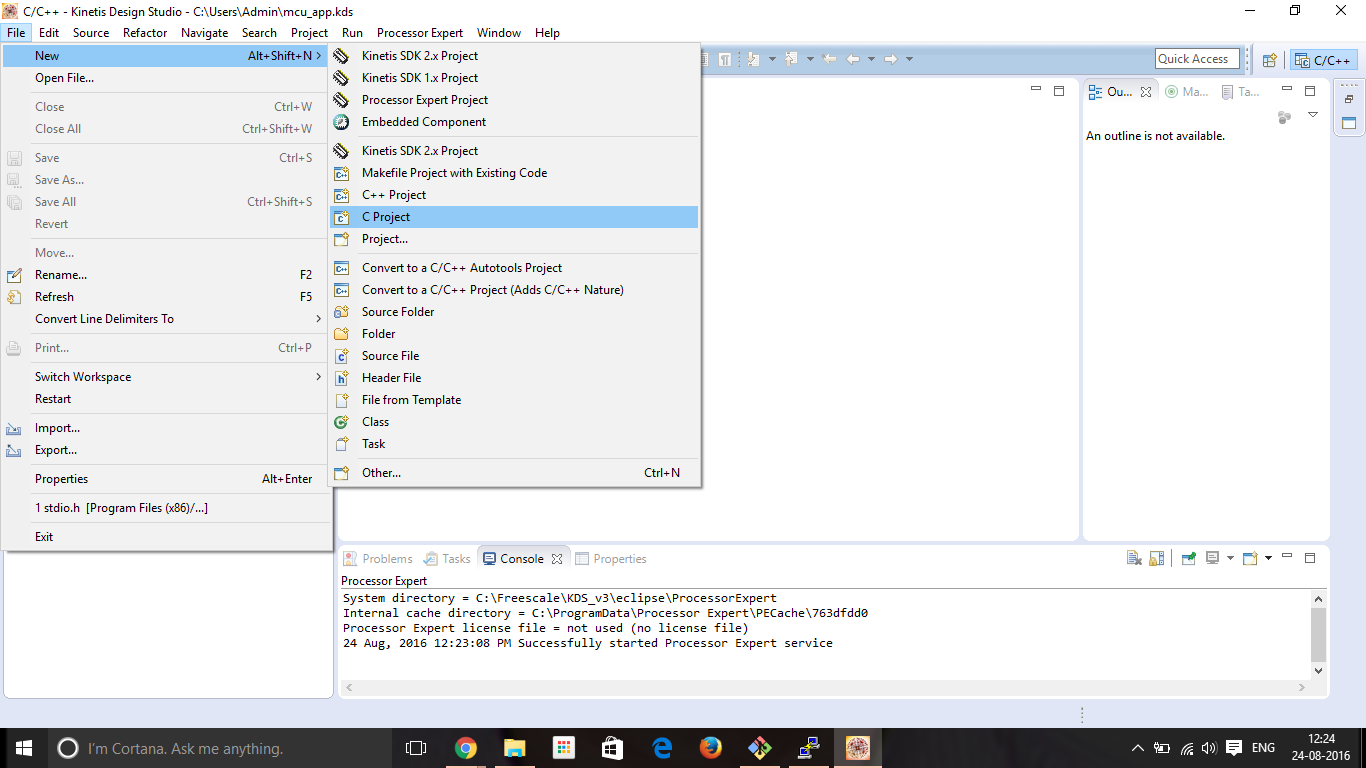Viewport: 1366px width, 768px height.
Task: Click the Cortana search box
Action: [x=220, y=748]
